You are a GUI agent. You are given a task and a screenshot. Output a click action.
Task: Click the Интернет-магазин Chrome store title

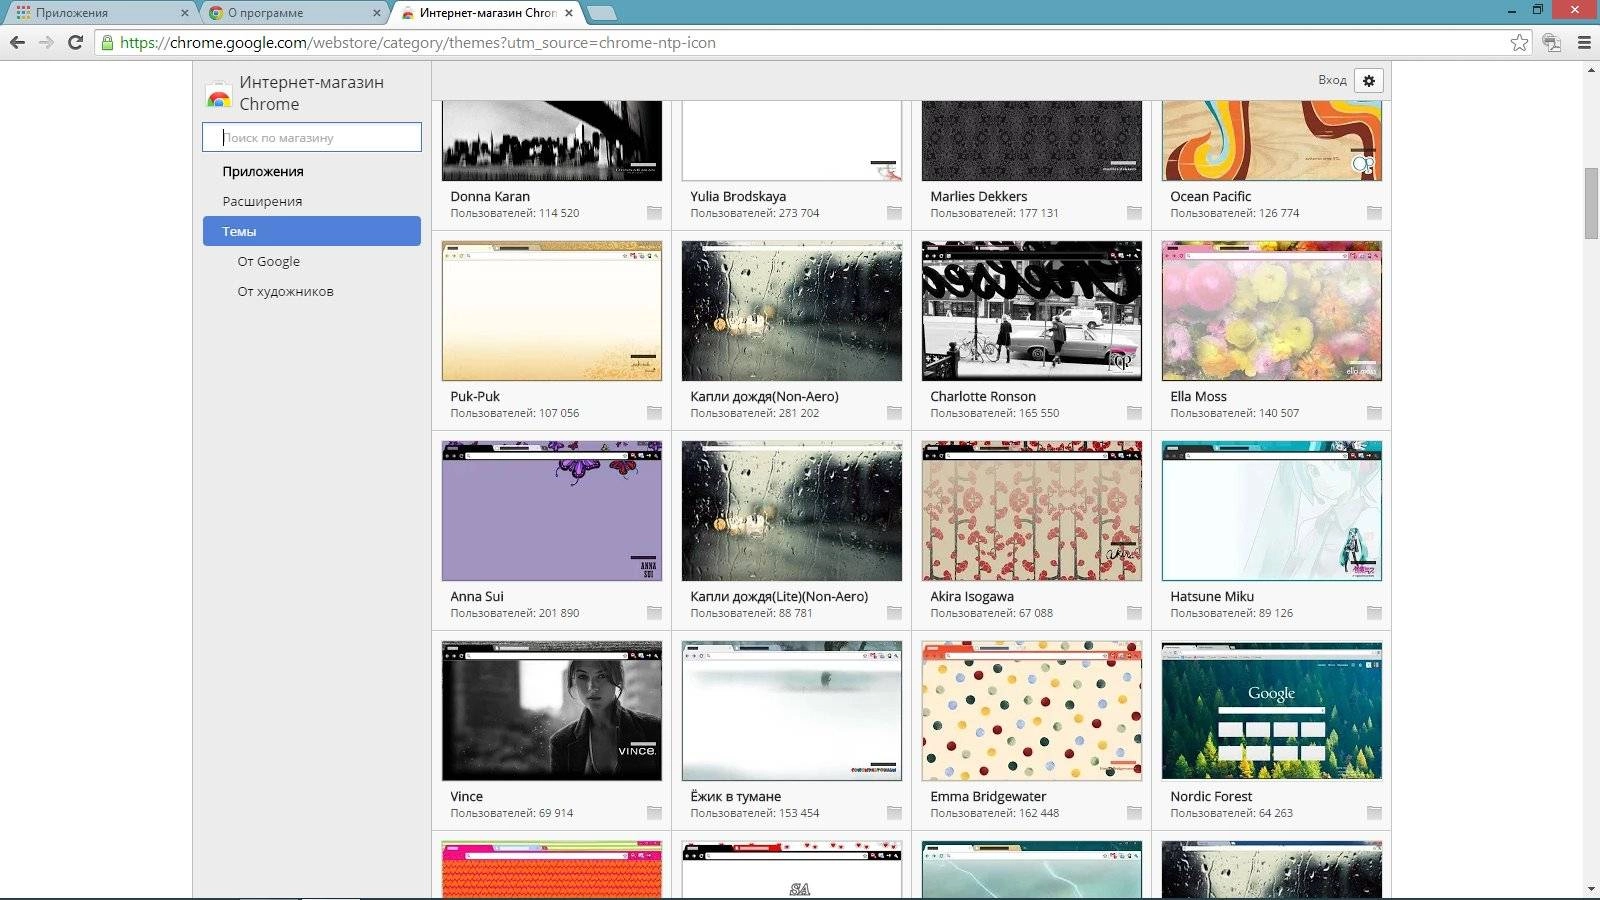pos(311,93)
